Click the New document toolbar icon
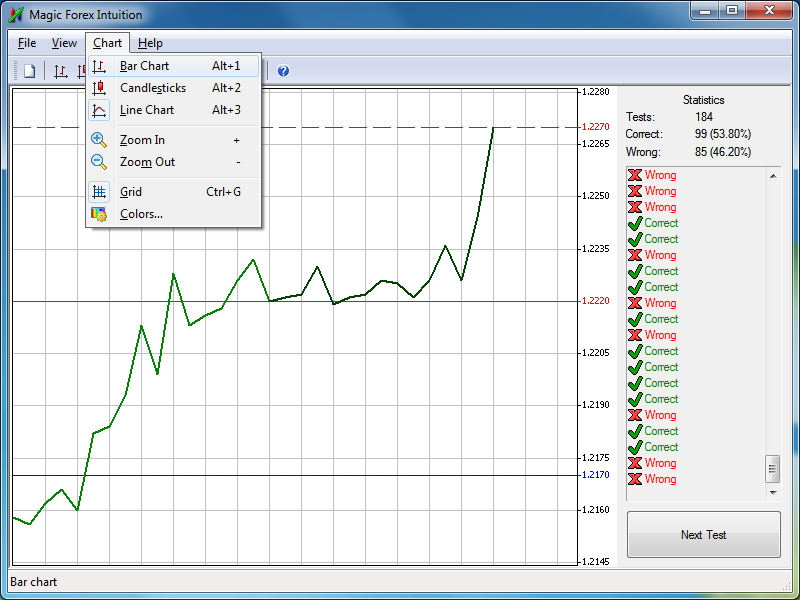The width and height of the screenshot is (800, 600). (x=30, y=71)
